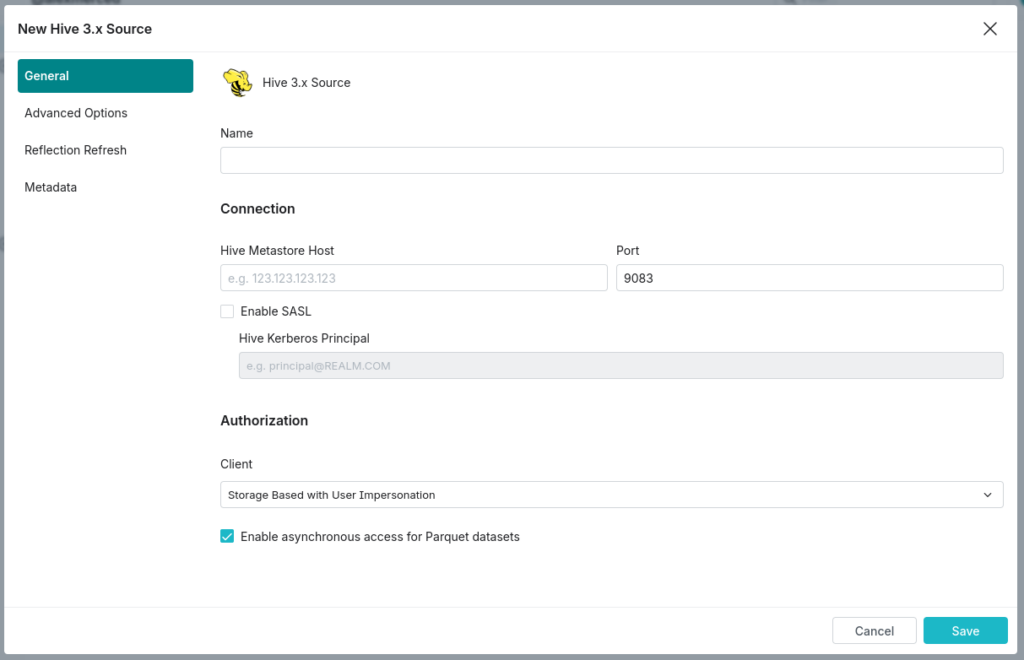Click the Authorization section heading
1024x660 pixels.
(264, 420)
